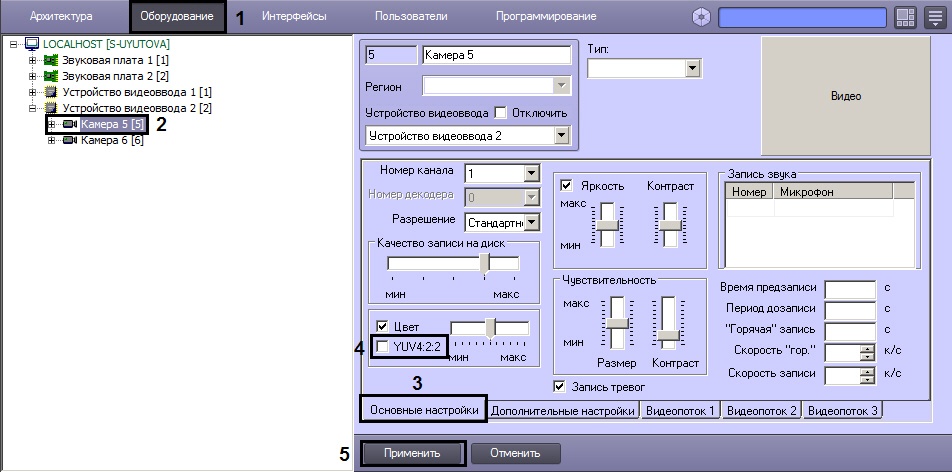Switch to the Оборудование tab
Image resolution: width=952 pixels, height=472 pixels.
(177, 17)
